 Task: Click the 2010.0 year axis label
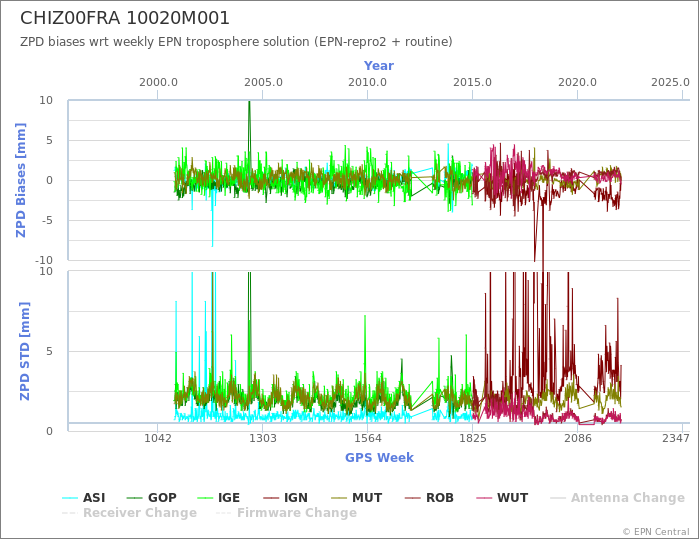pos(367,83)
